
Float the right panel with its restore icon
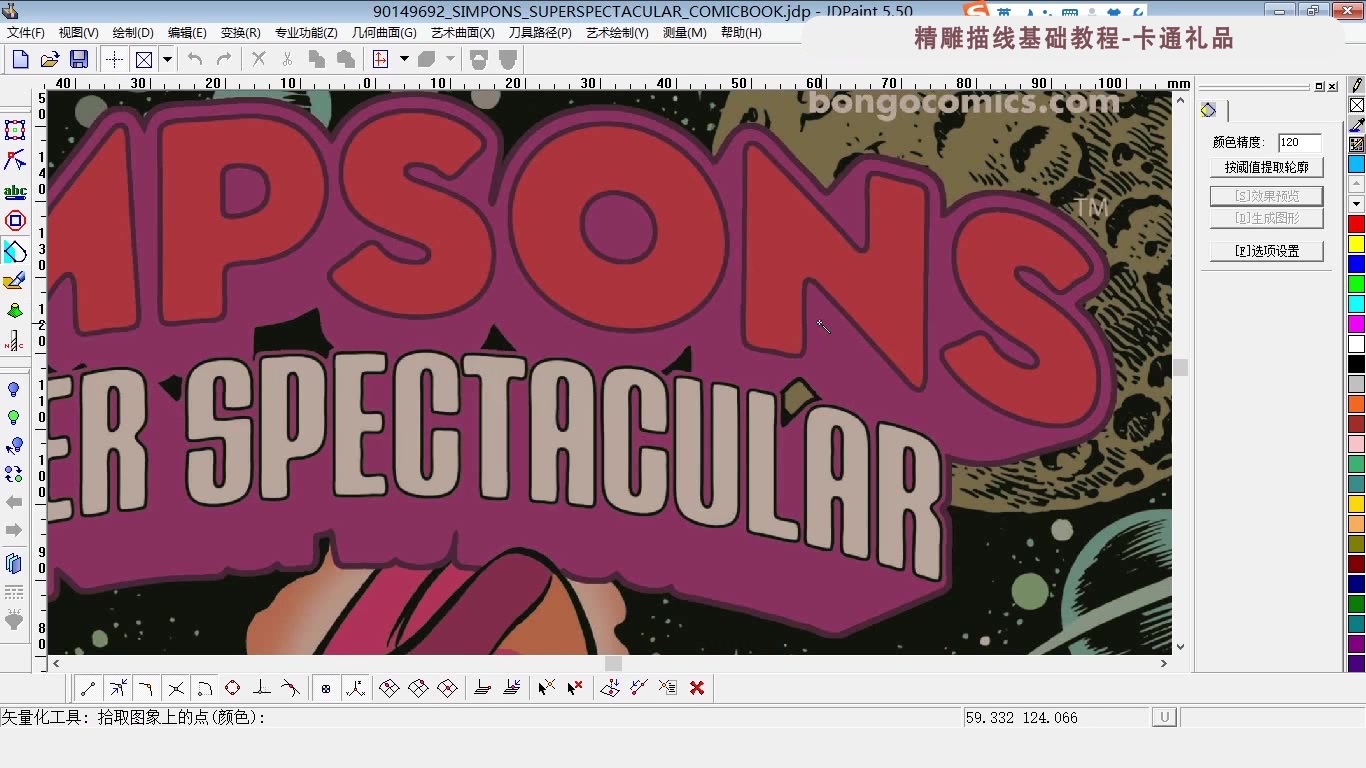[x=1320, y=87]
